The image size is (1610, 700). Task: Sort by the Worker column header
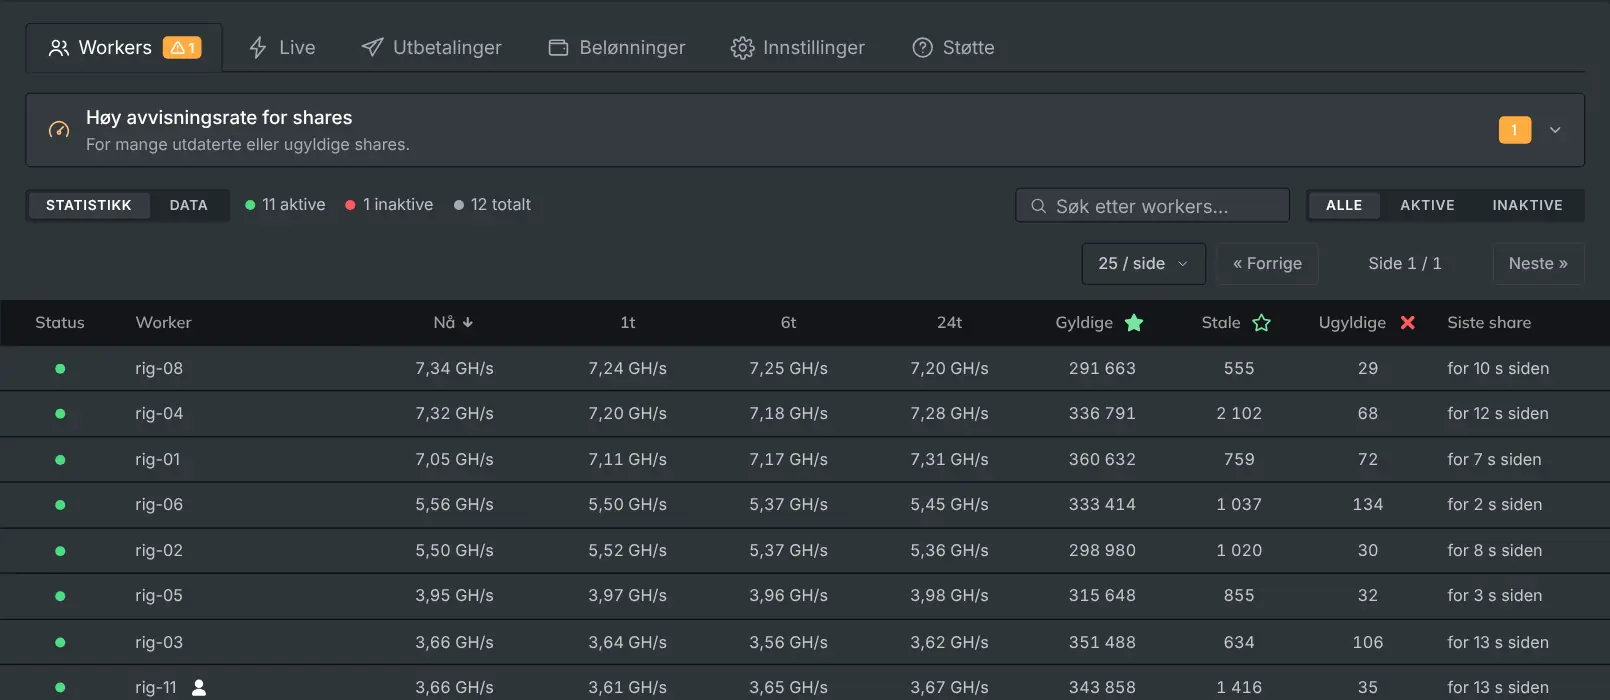[x=163, y=323]
